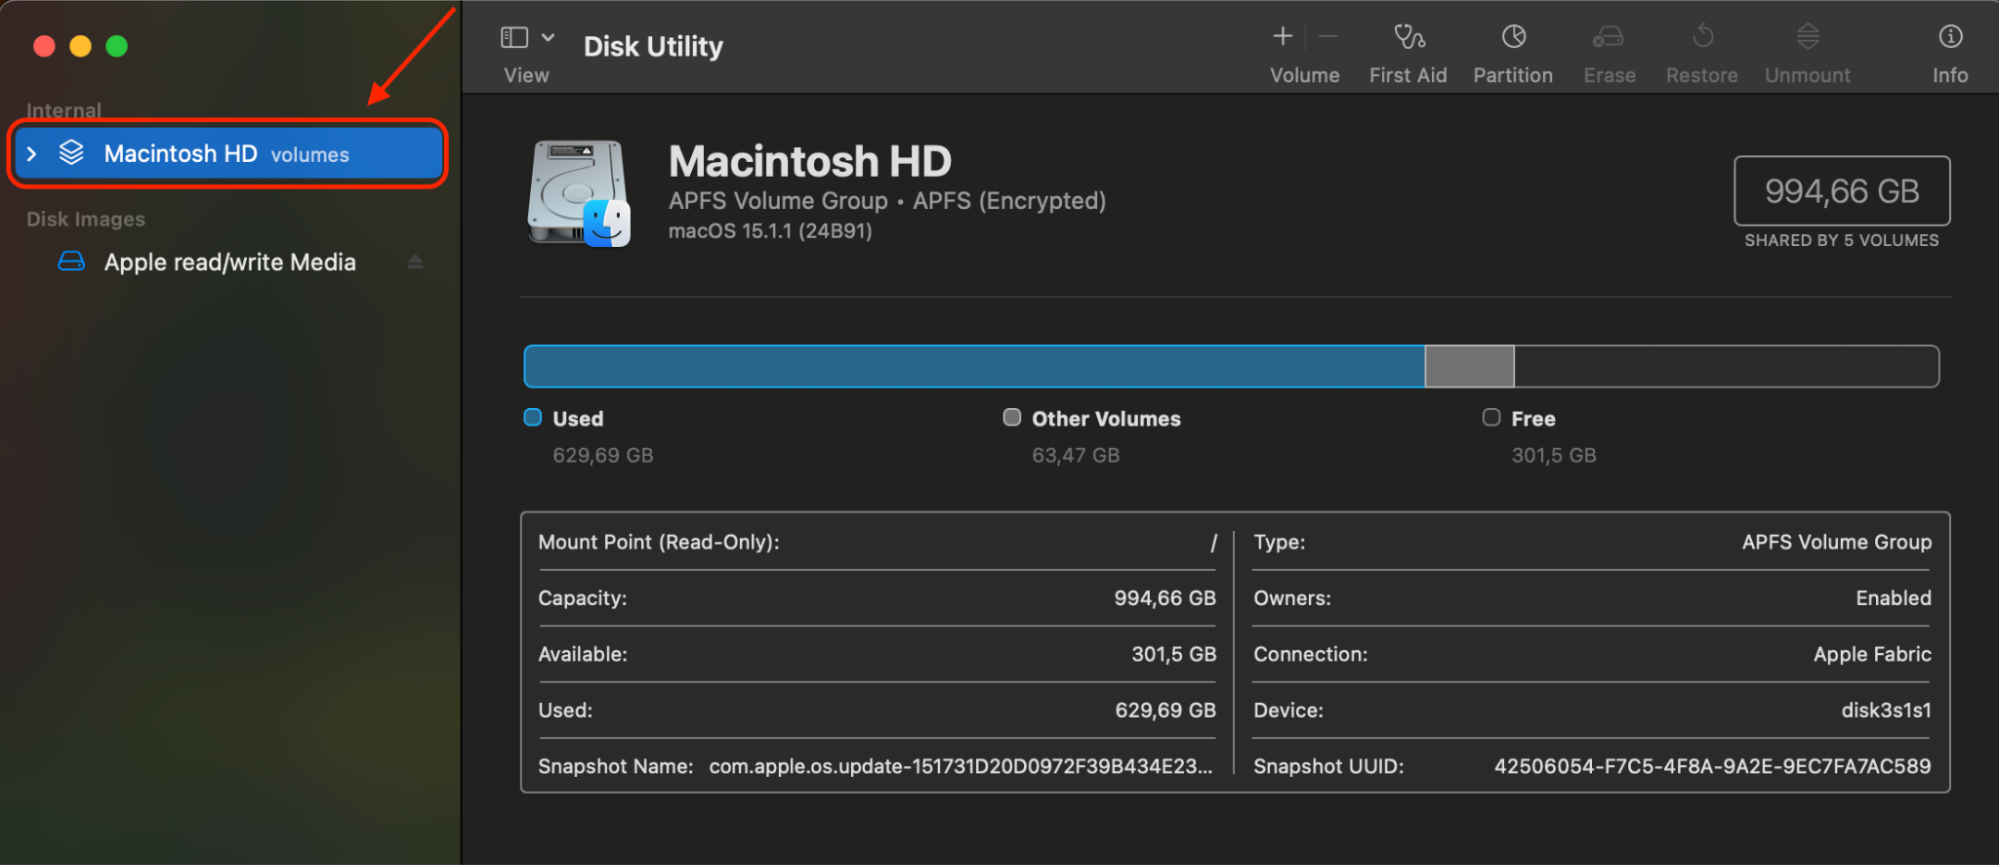Click the Macintosh HD main heading
The image size is (1999, 865).
pos(810,162)
